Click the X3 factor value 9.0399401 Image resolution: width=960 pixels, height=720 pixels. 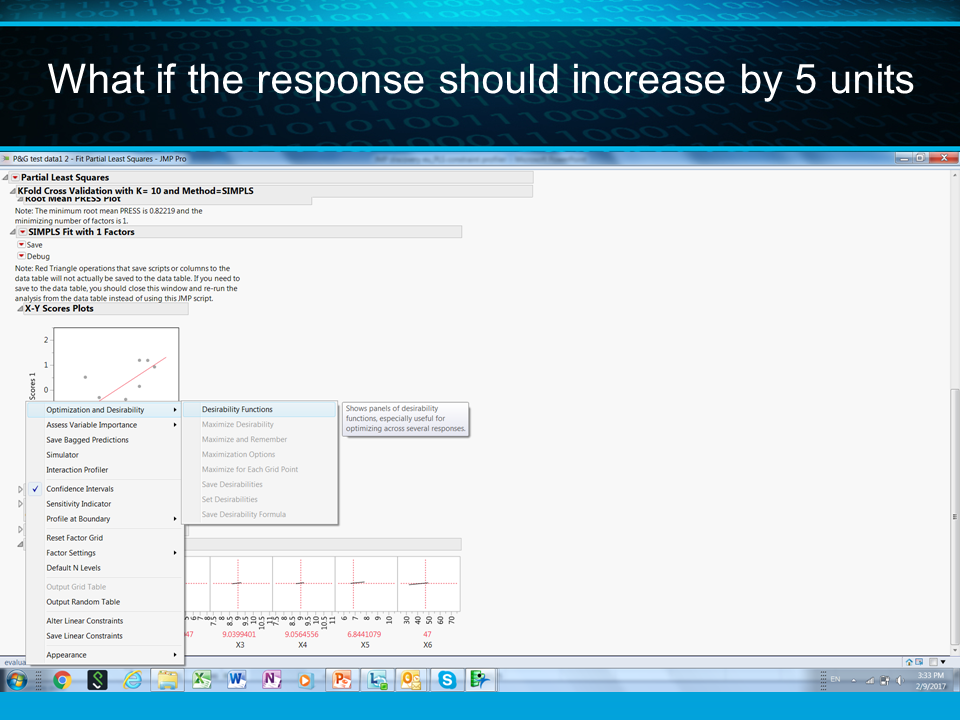(x=237, y=633)
